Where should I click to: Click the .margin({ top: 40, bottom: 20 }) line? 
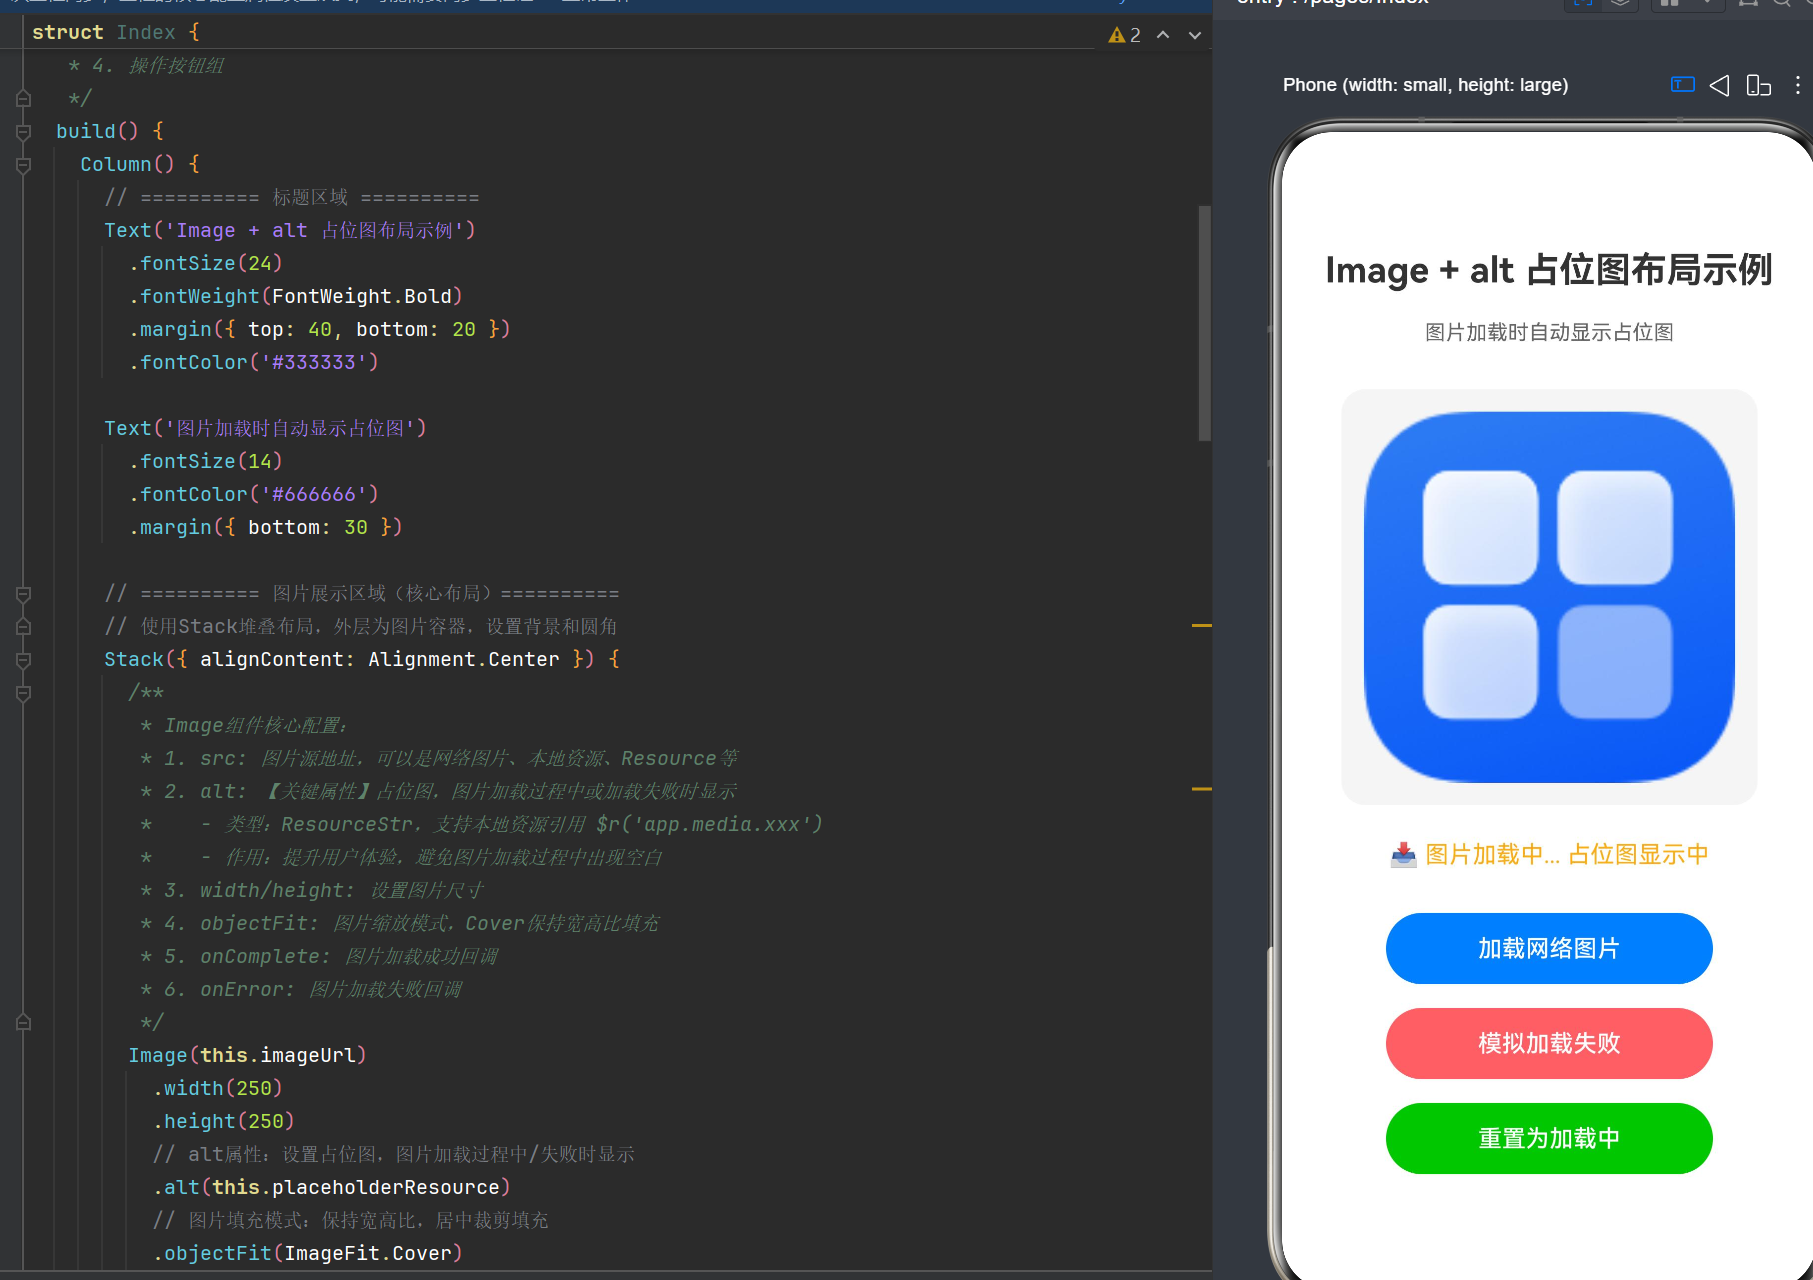(320, 330)
